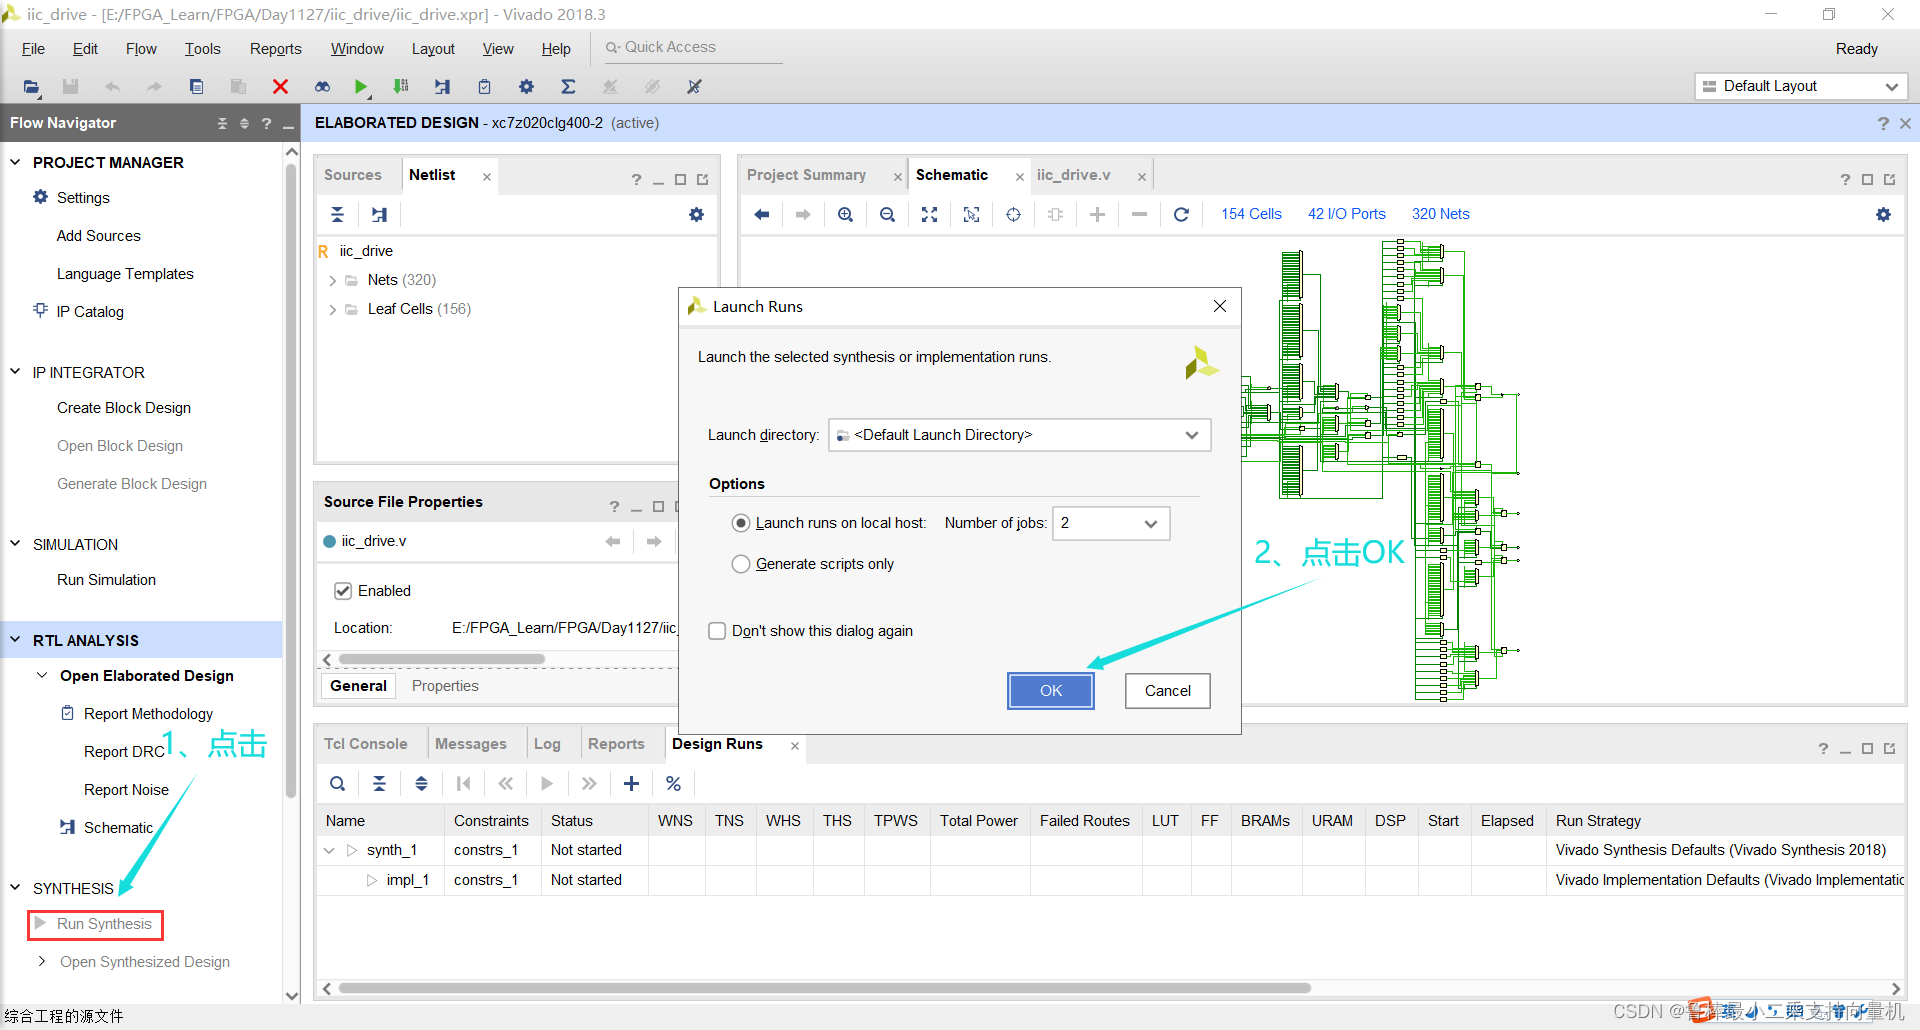Open Launch directory dropdown
The image size is (1920, 1030).
(x=1191, y=435)
